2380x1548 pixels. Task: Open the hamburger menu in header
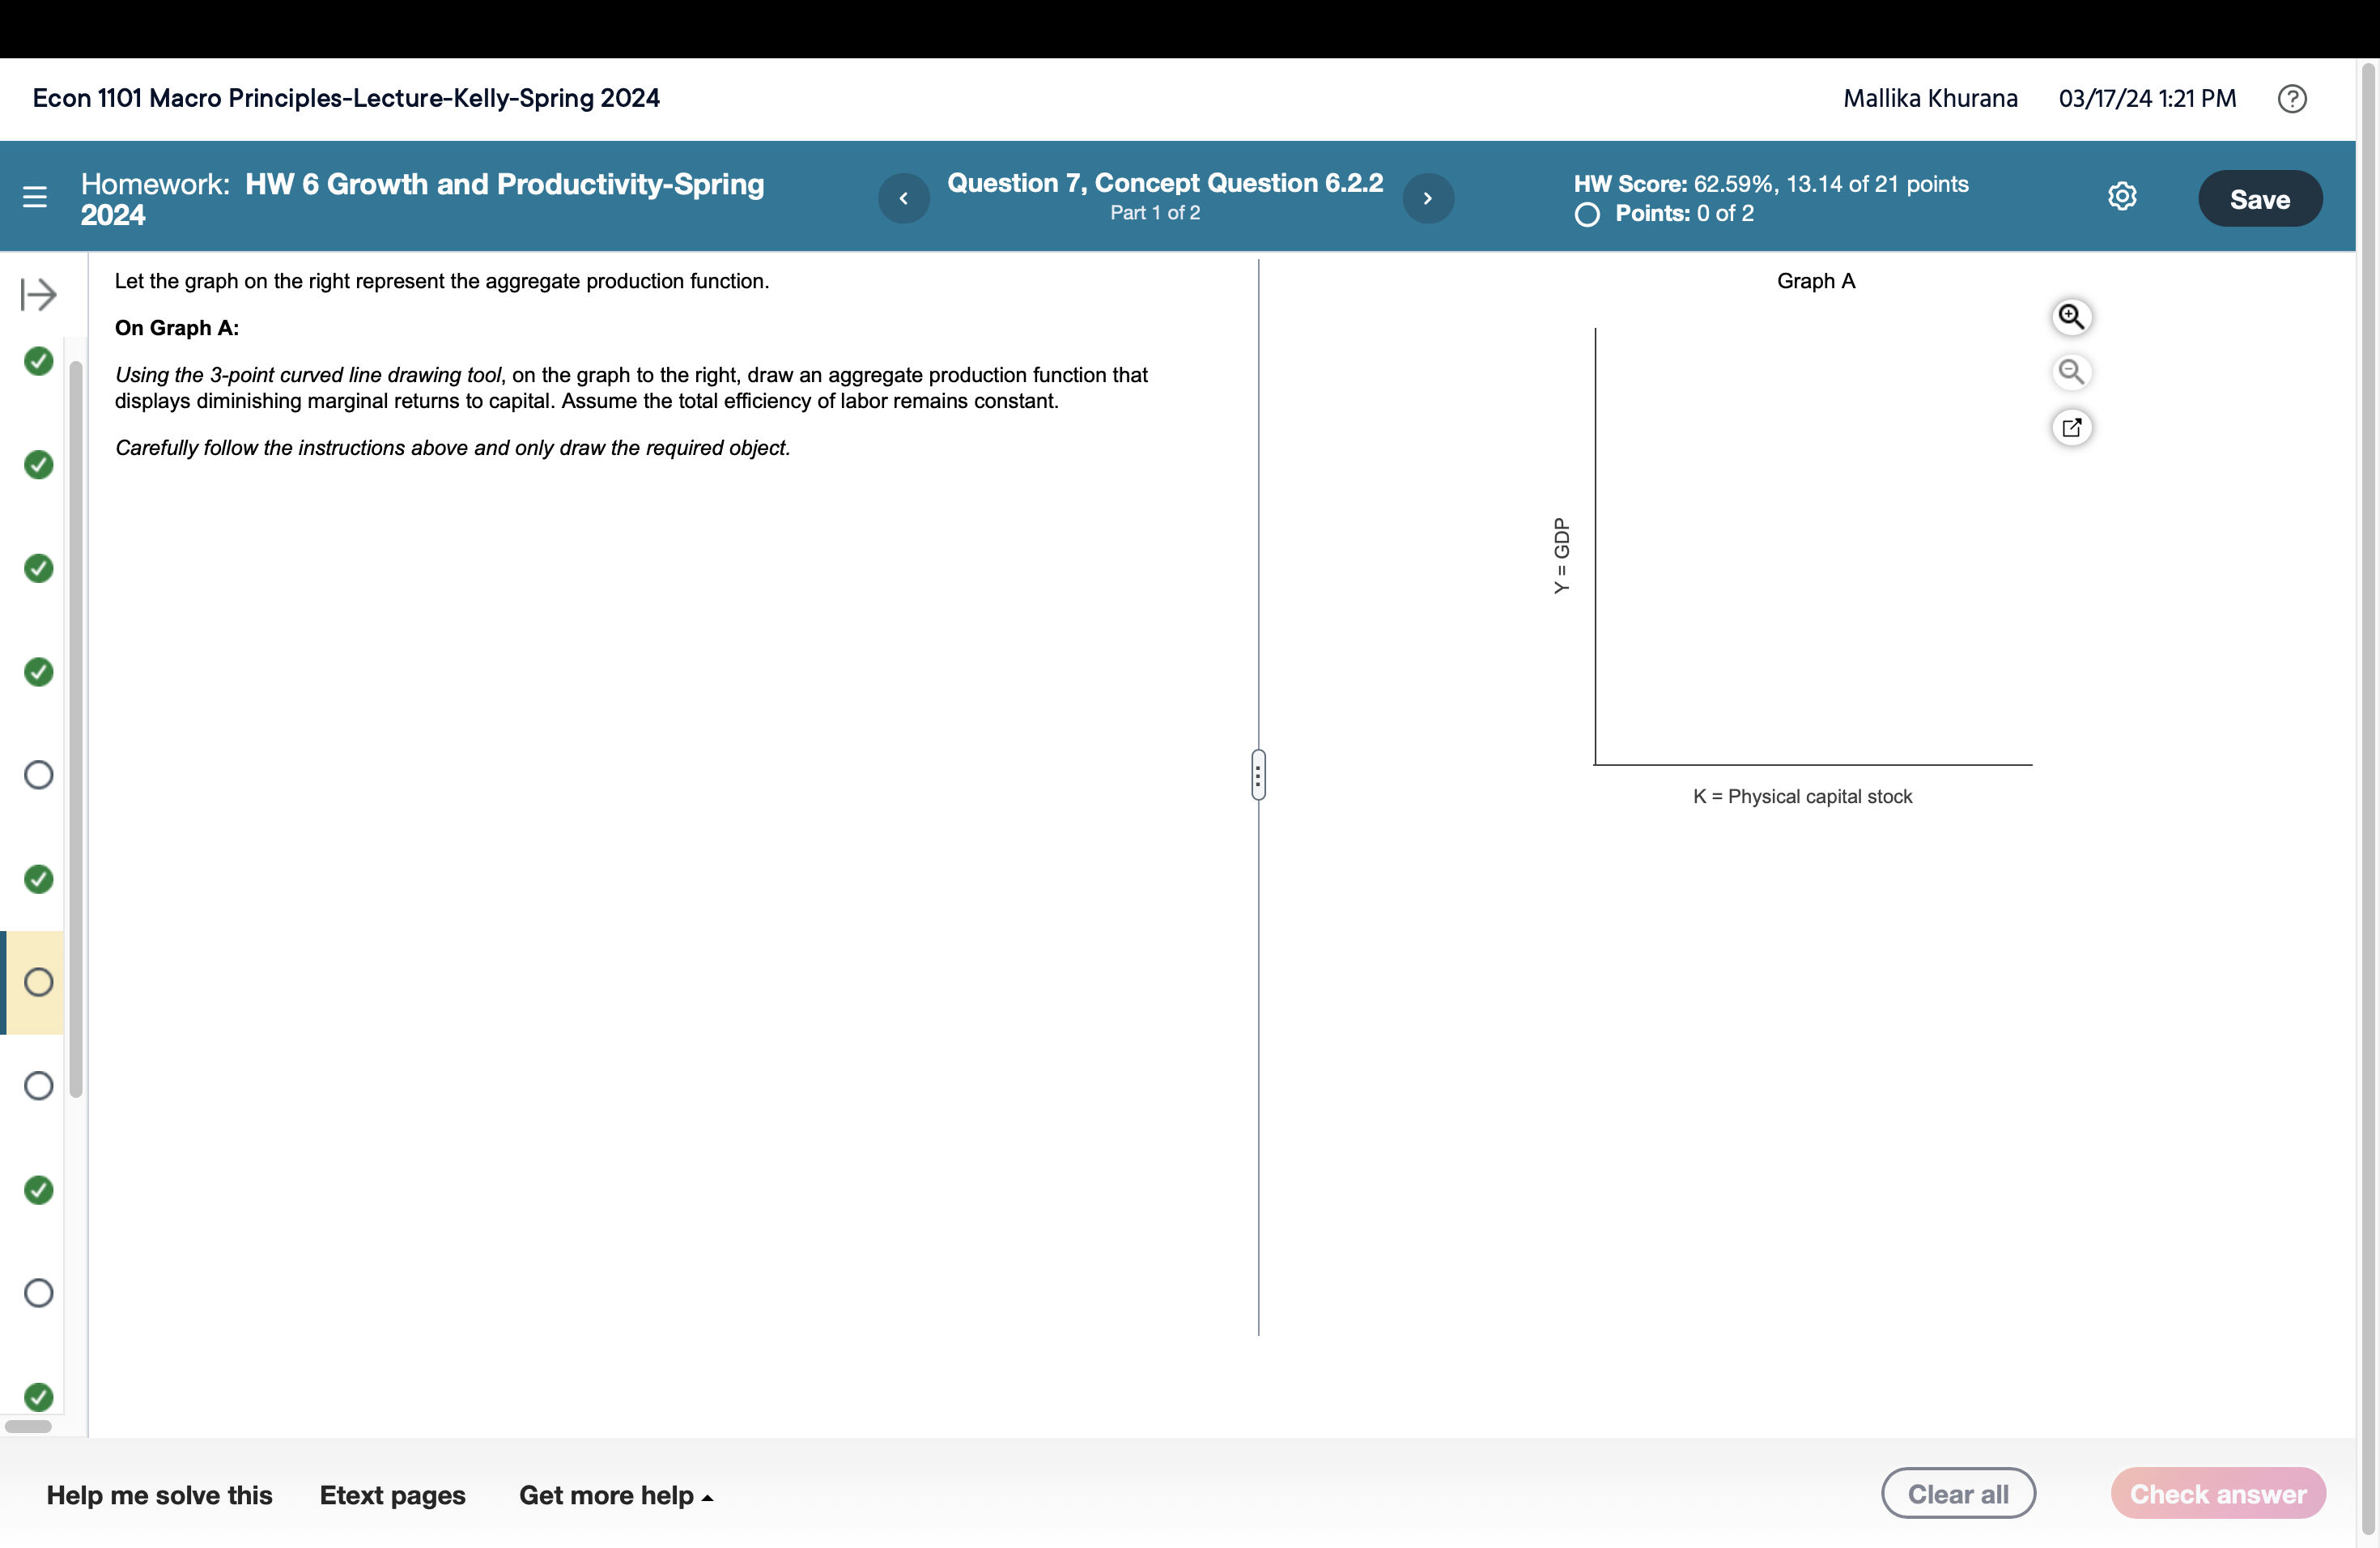pyautogui.click(x=35, y=197)
